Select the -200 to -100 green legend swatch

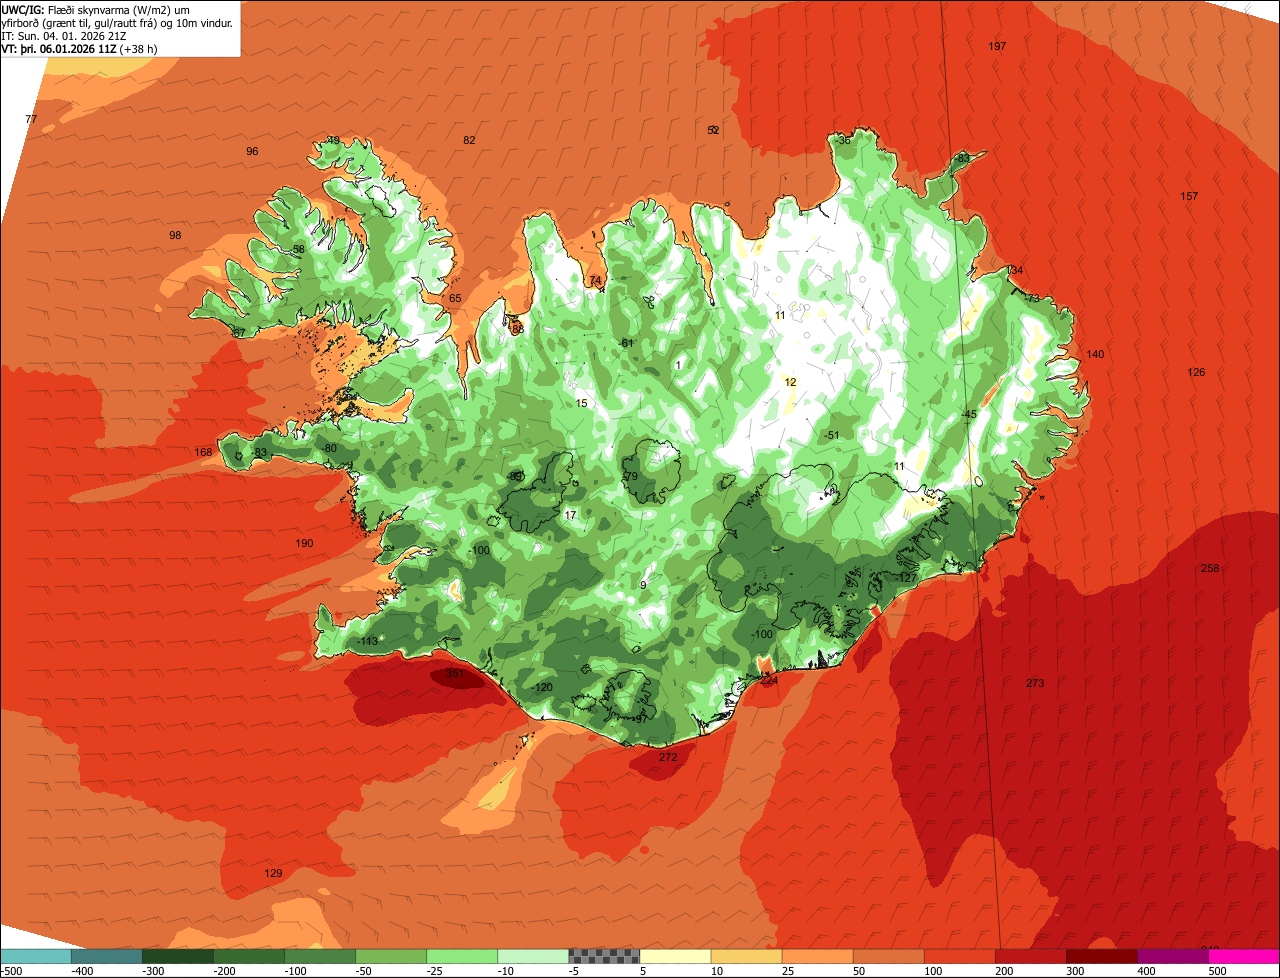coord(249,956)
